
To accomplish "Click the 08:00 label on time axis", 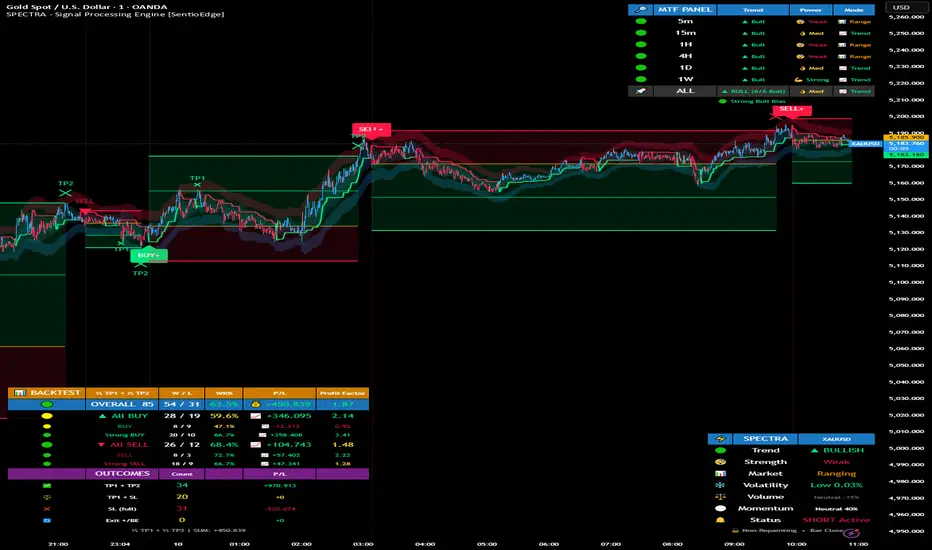I will [672, 544].
